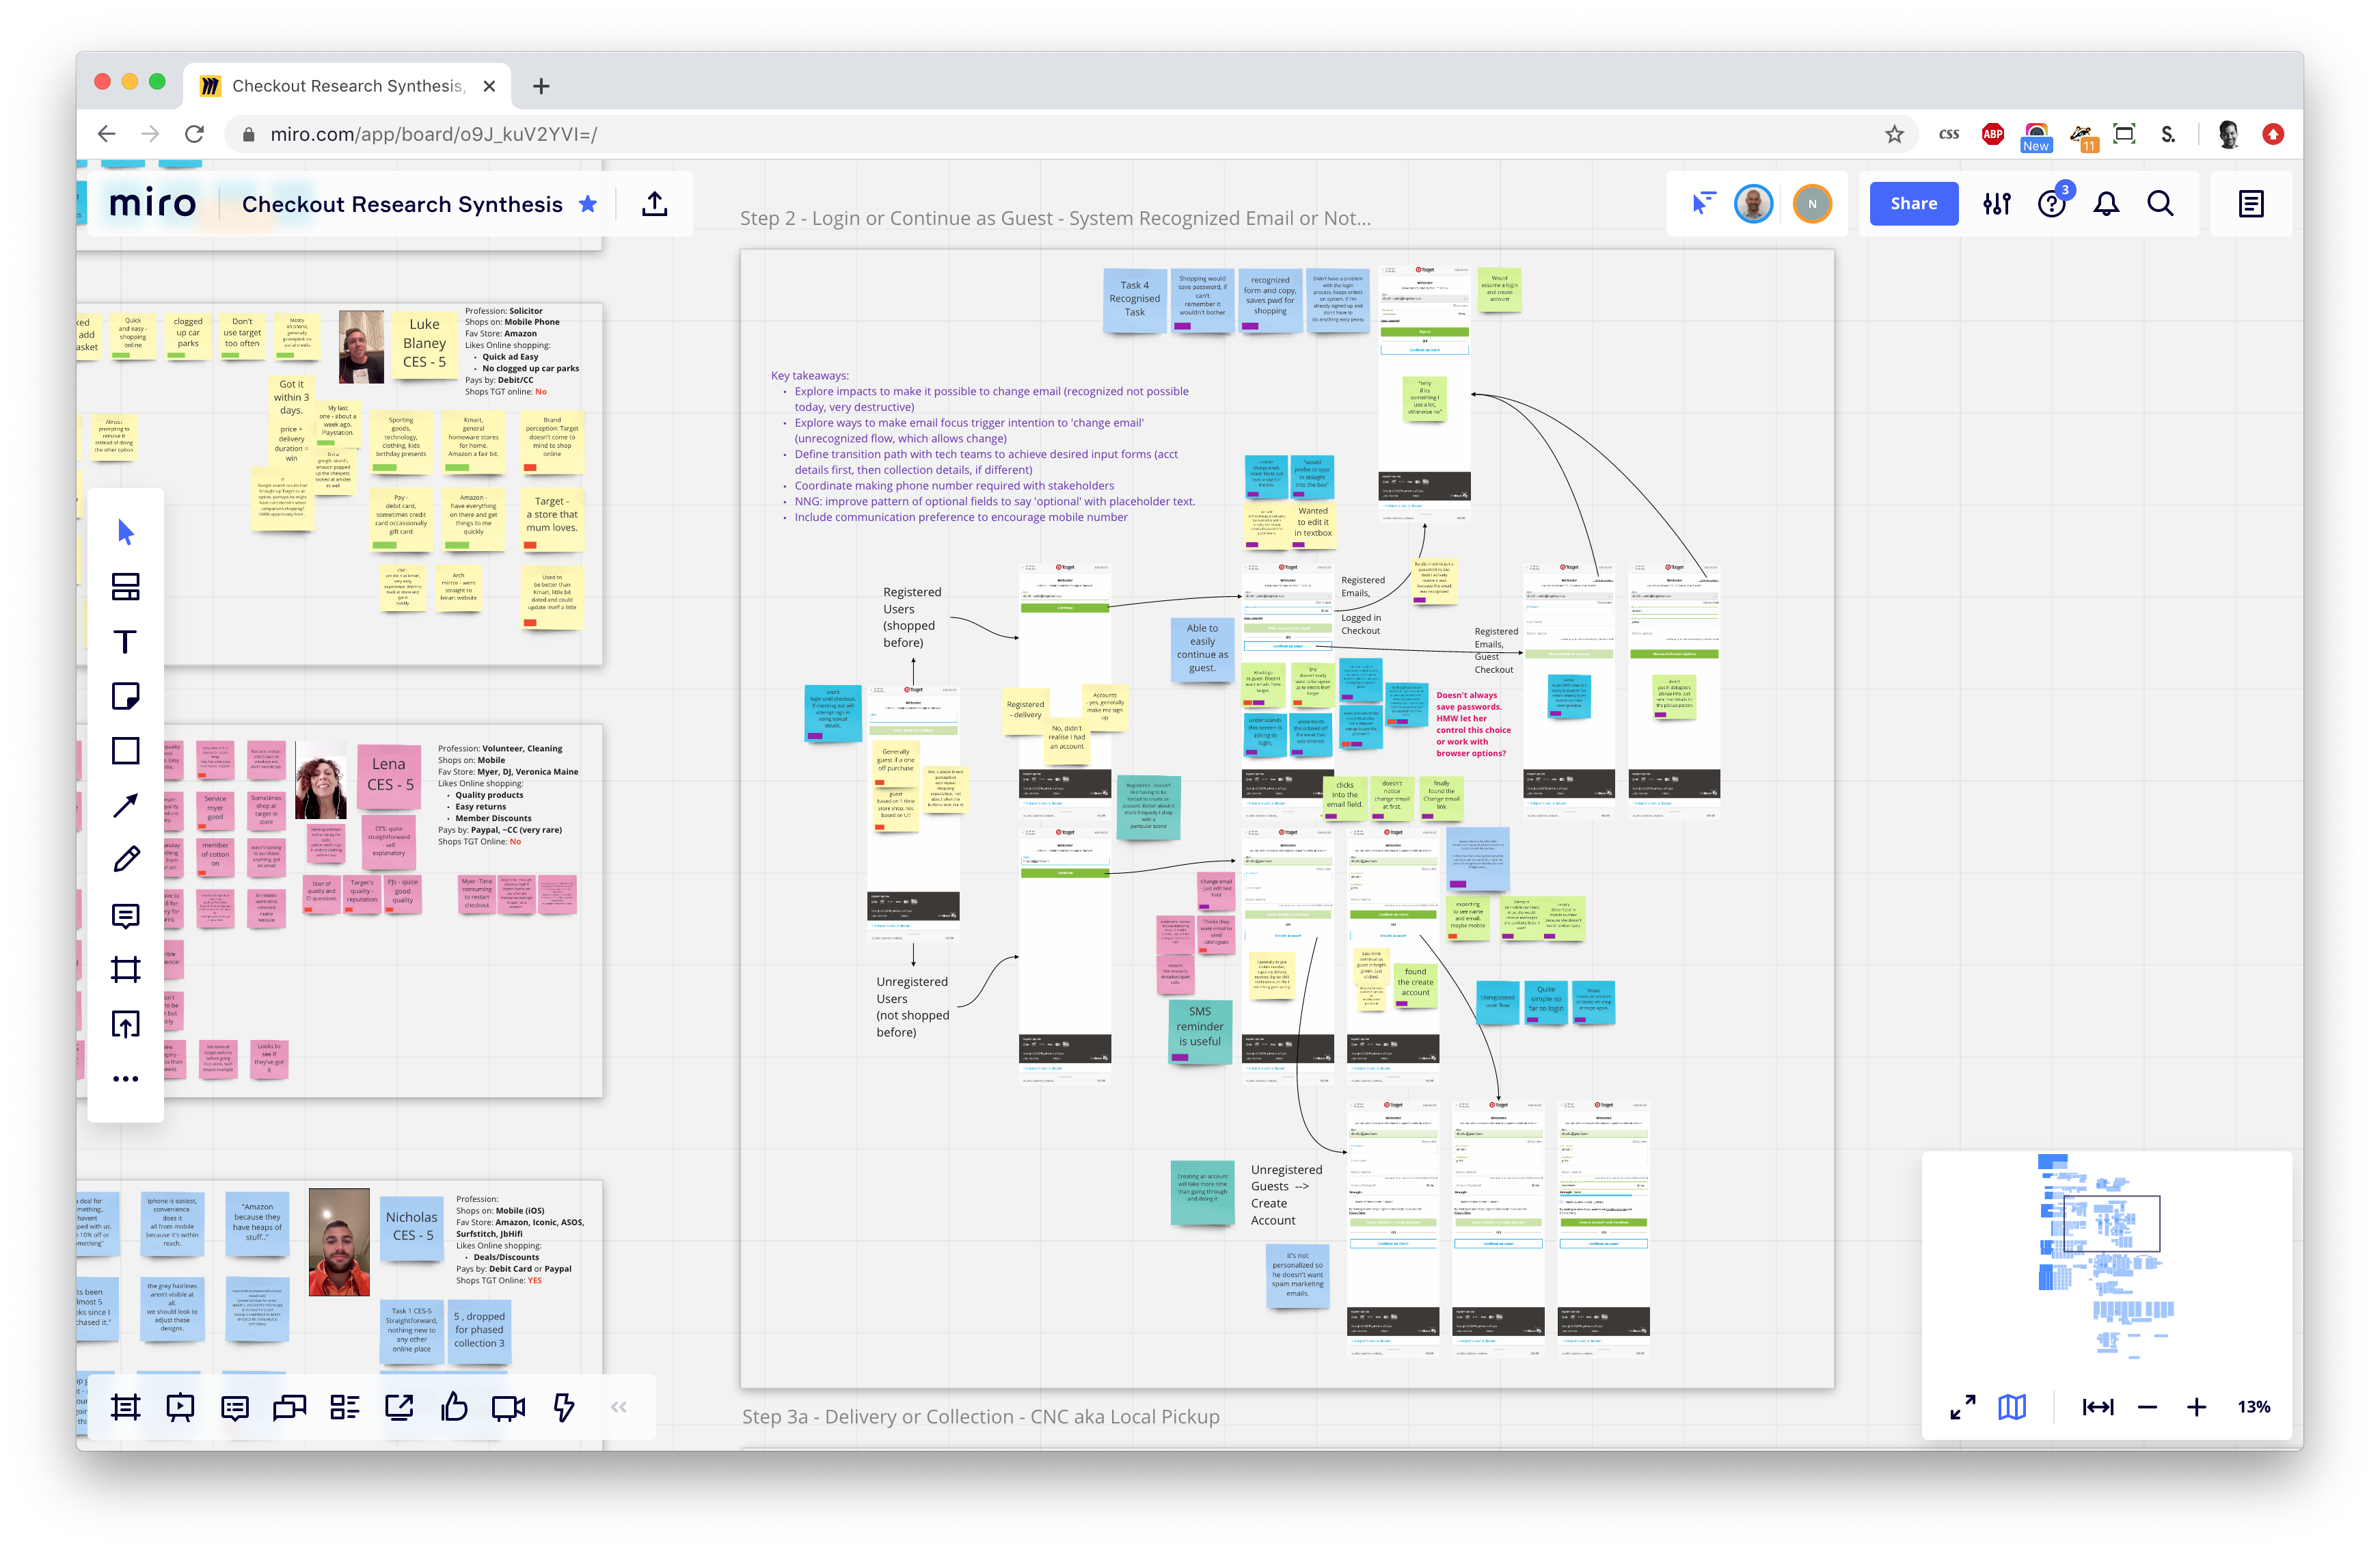
Task: Select the Comment tool in left toolbar
Action: [125, 915]
